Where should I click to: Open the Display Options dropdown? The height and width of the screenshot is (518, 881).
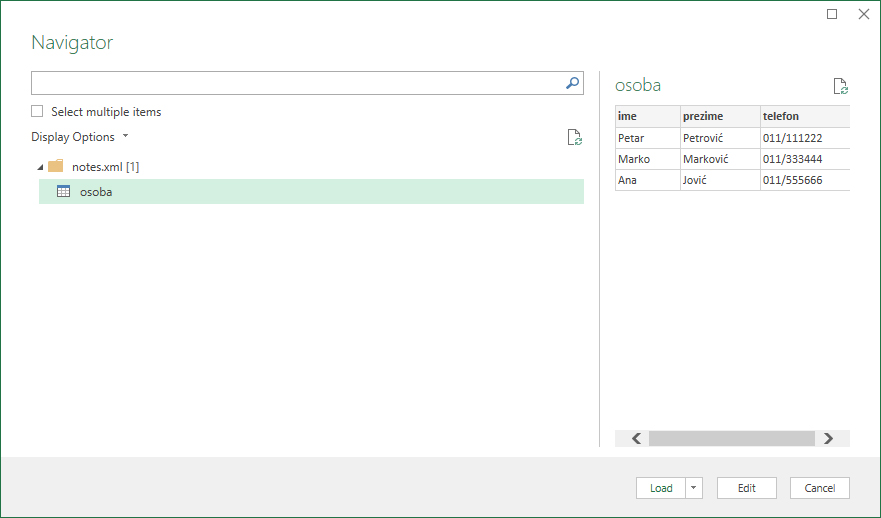coord(79,137)
